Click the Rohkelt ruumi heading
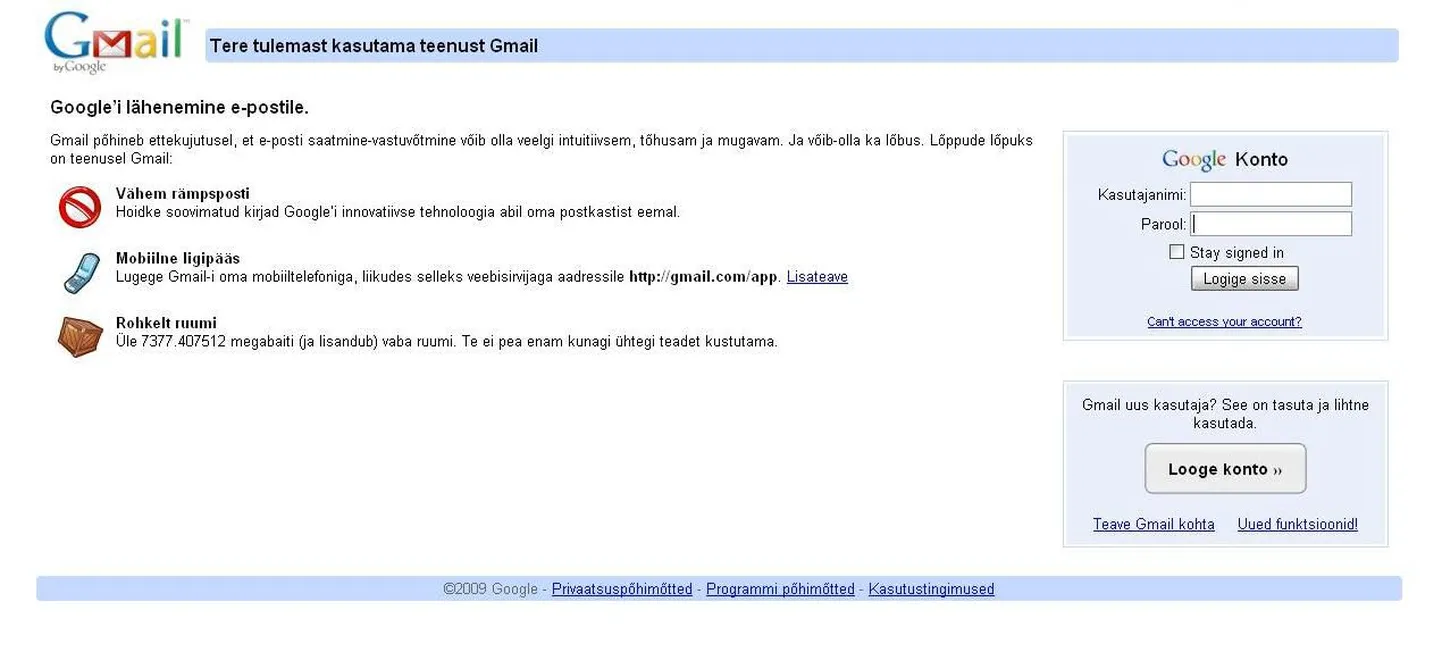Screen dimensions: 1442x652 click(x=166, y=323)
